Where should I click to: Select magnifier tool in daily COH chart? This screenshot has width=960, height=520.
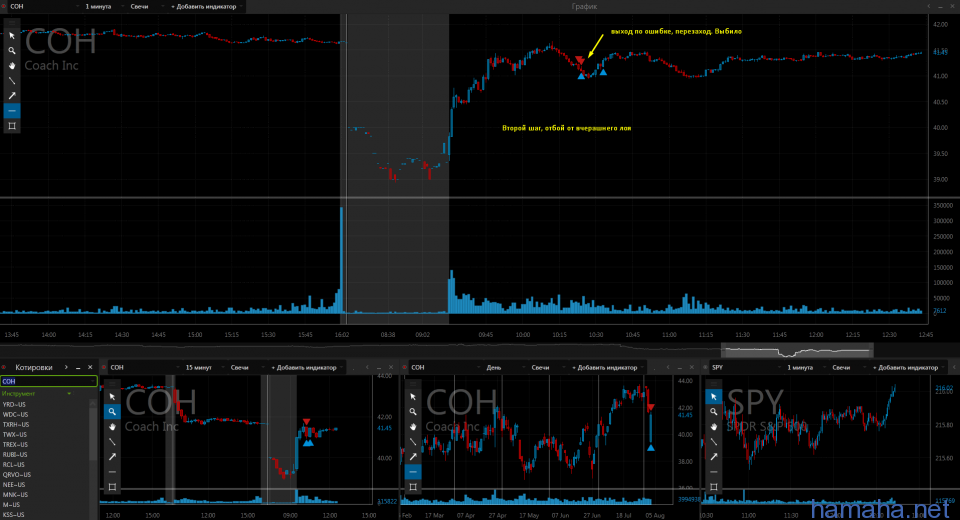pyautogui.click(x=413, y=412)
